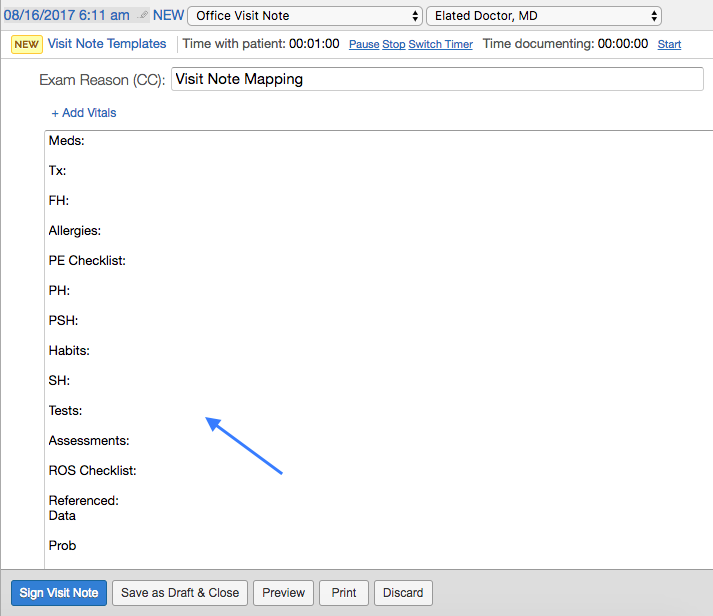Place cursor on the Allergies: line
Screen dimensions: 713x616
coord(75,231)
